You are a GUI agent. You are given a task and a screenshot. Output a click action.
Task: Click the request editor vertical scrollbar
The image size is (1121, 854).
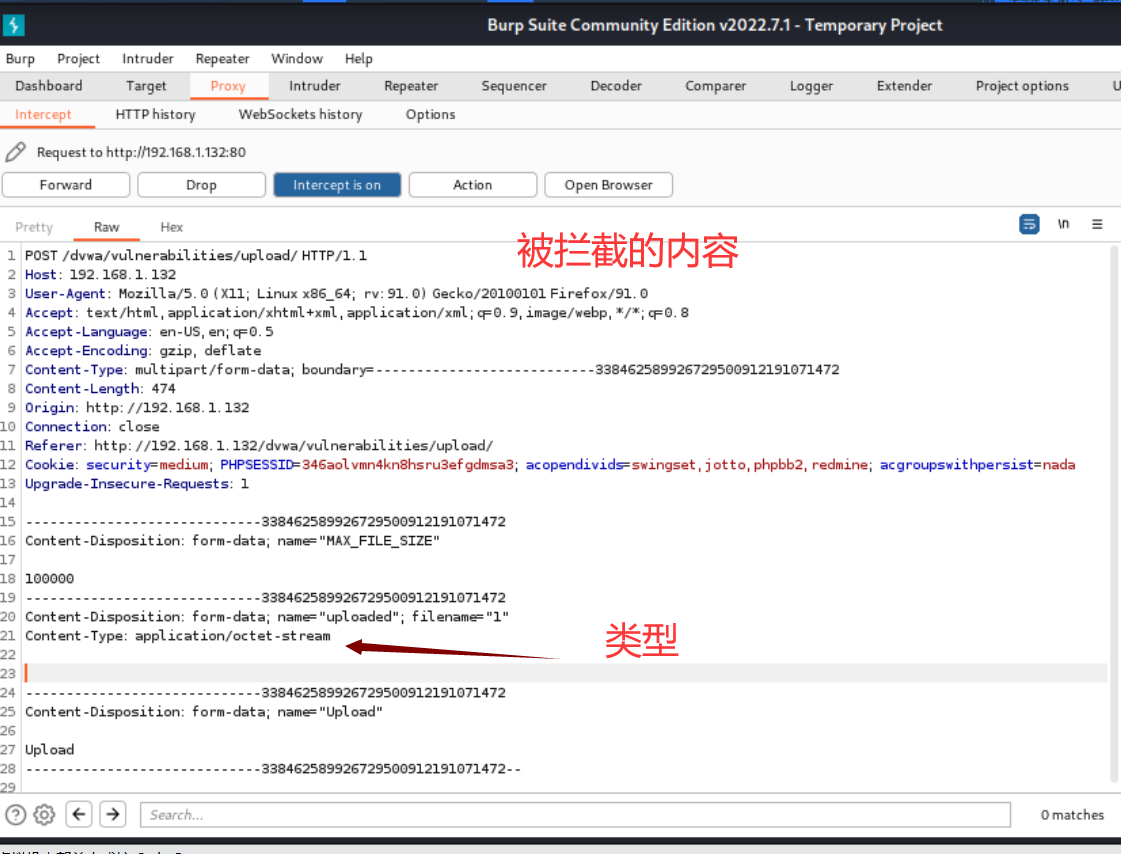click(1114, 515)
